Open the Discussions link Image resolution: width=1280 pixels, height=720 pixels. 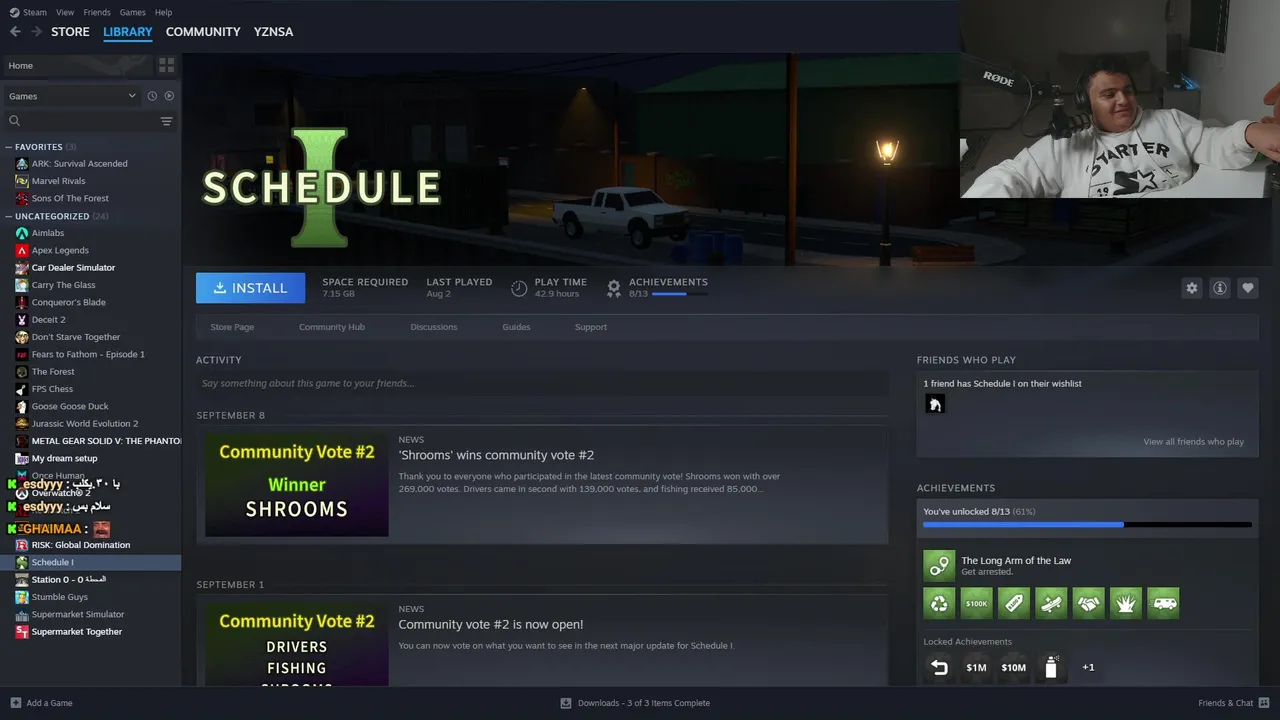pyautogui.click(x=434, y=327)
